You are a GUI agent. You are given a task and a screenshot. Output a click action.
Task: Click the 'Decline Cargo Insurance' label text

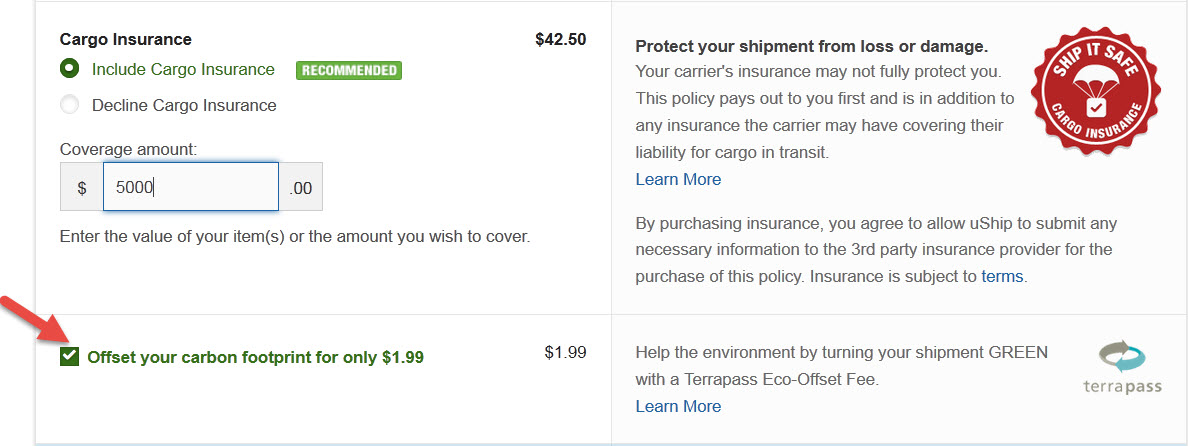click(x=184, y=105)
